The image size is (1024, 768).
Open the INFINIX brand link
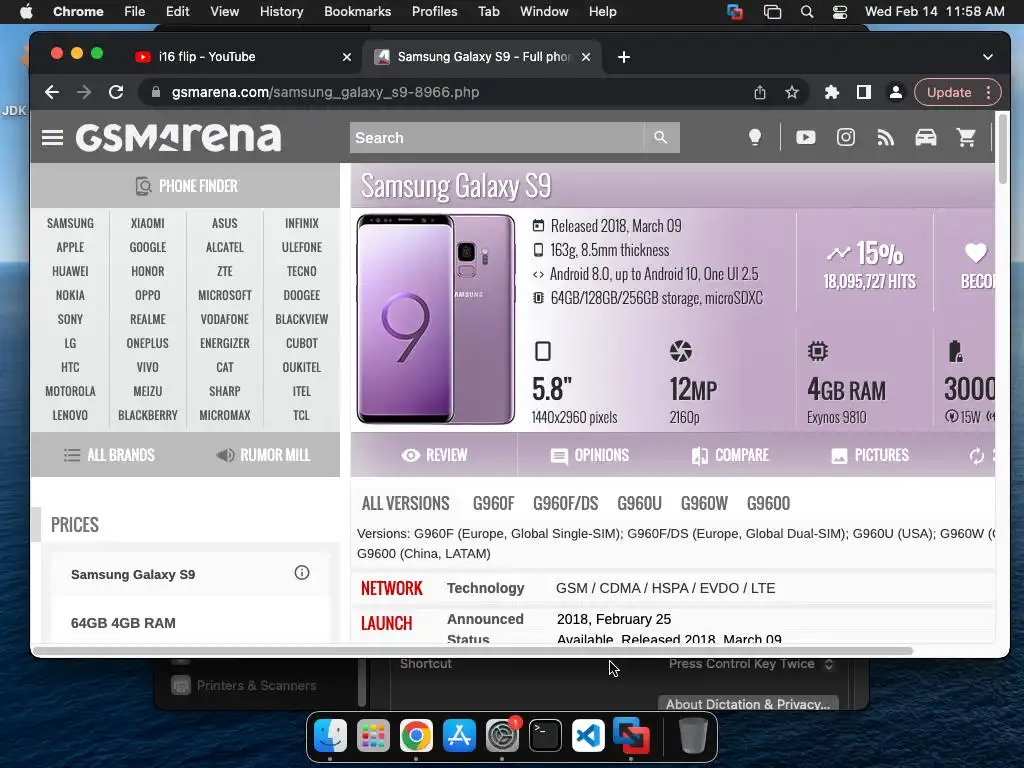(302, 223)
